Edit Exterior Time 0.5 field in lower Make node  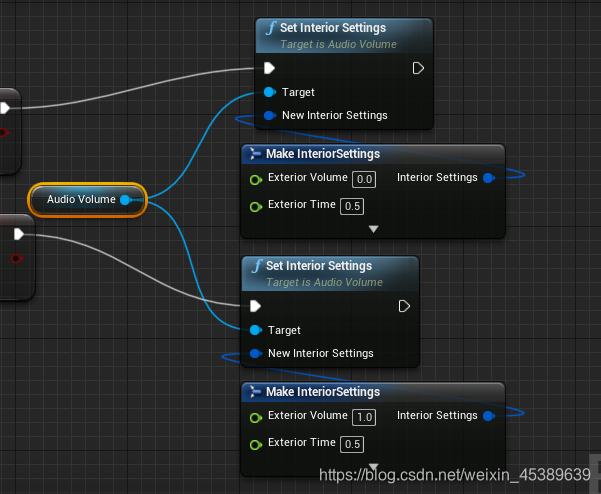click(352, 444)
